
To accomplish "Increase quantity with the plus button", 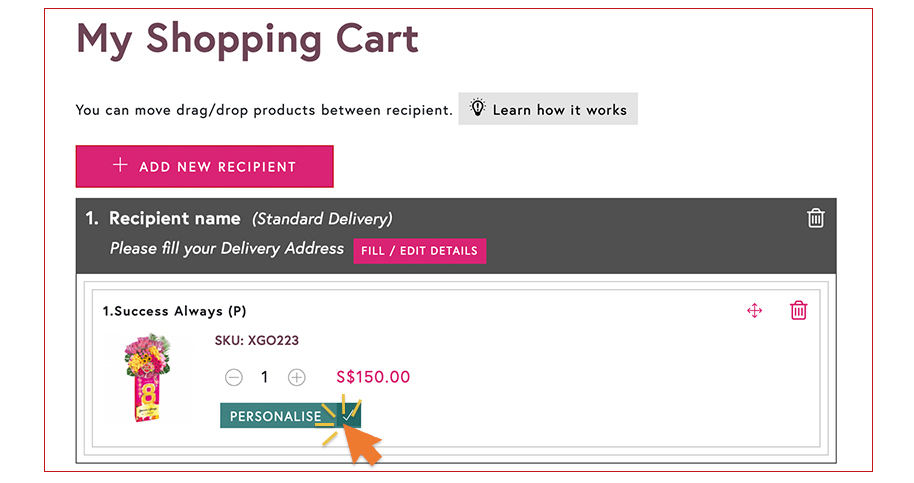I will point(297,378).
